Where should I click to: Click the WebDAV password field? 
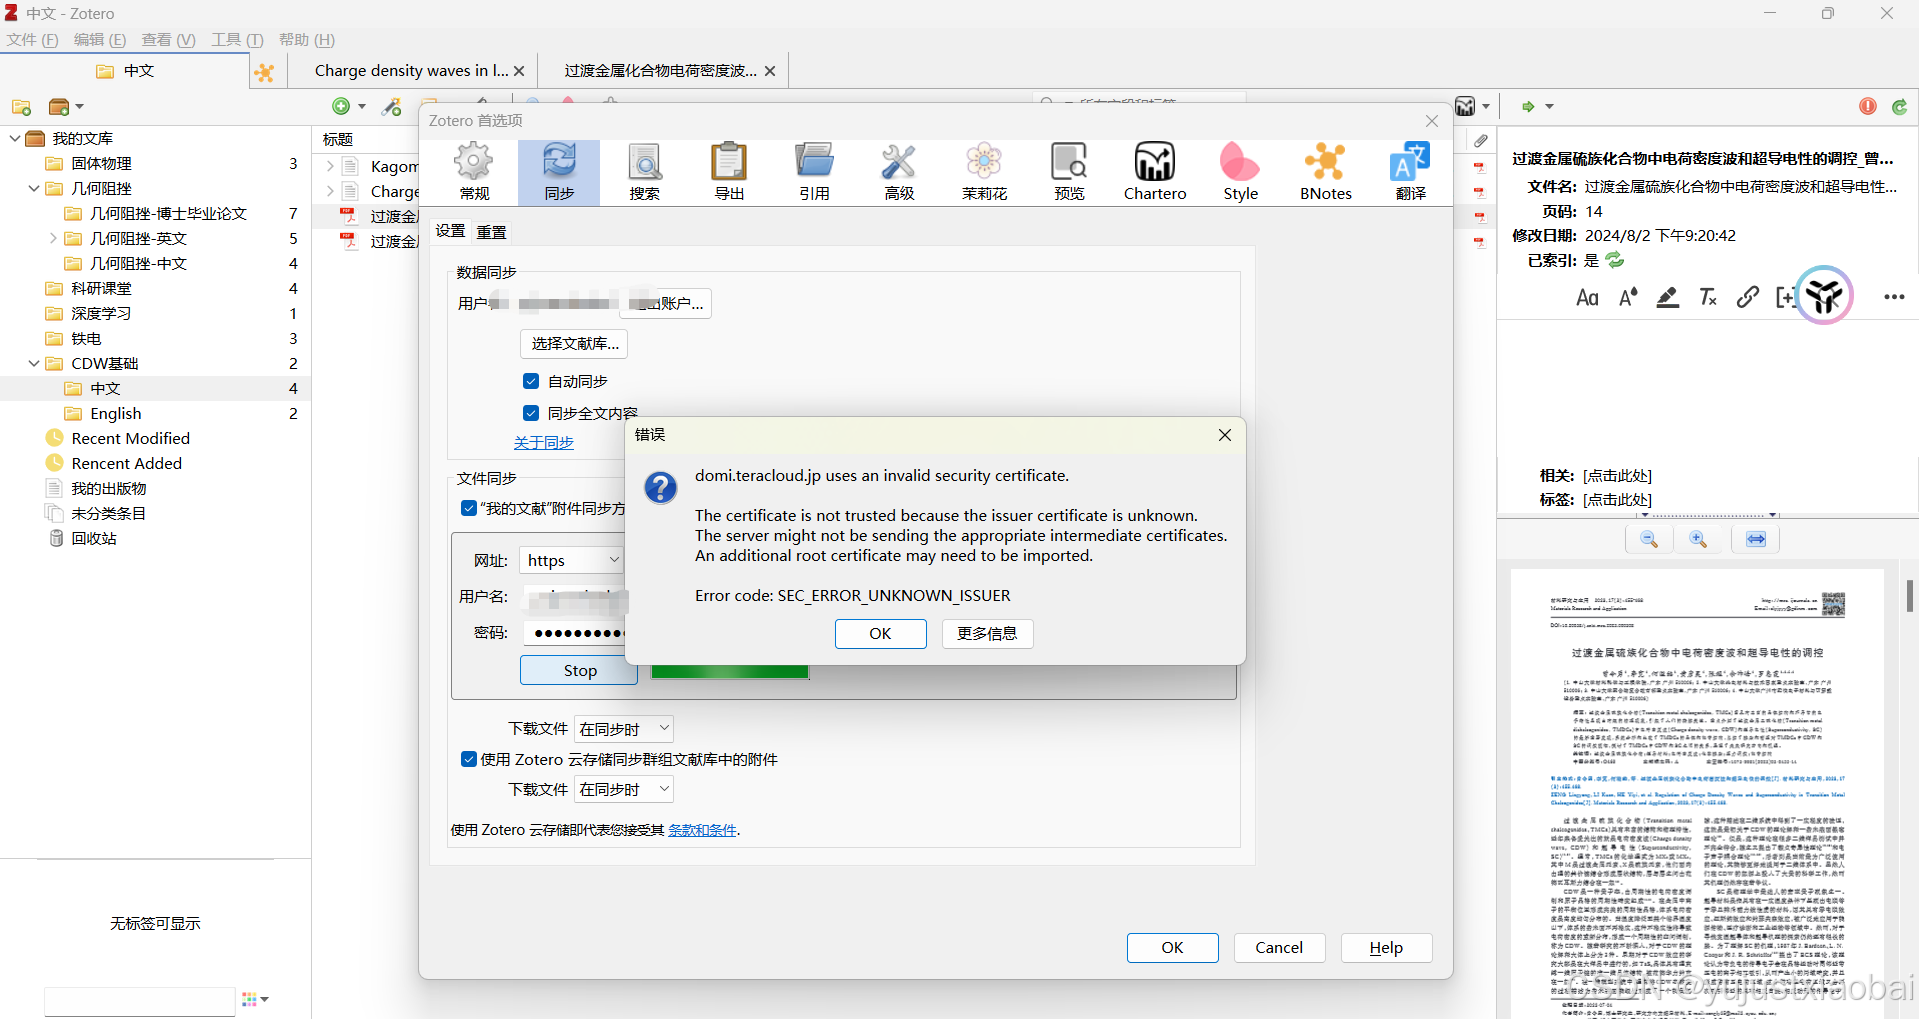(x=575, y=632)
